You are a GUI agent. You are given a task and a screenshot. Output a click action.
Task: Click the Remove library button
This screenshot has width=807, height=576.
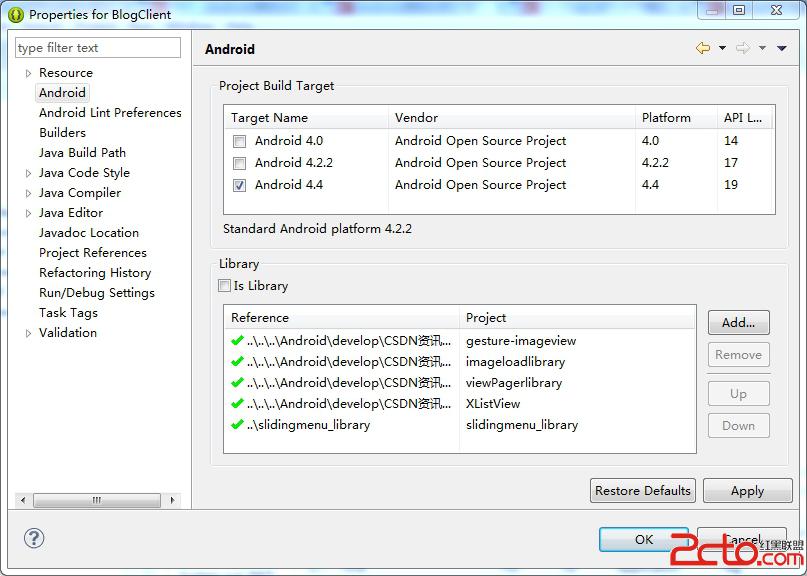tap(739, 355)
